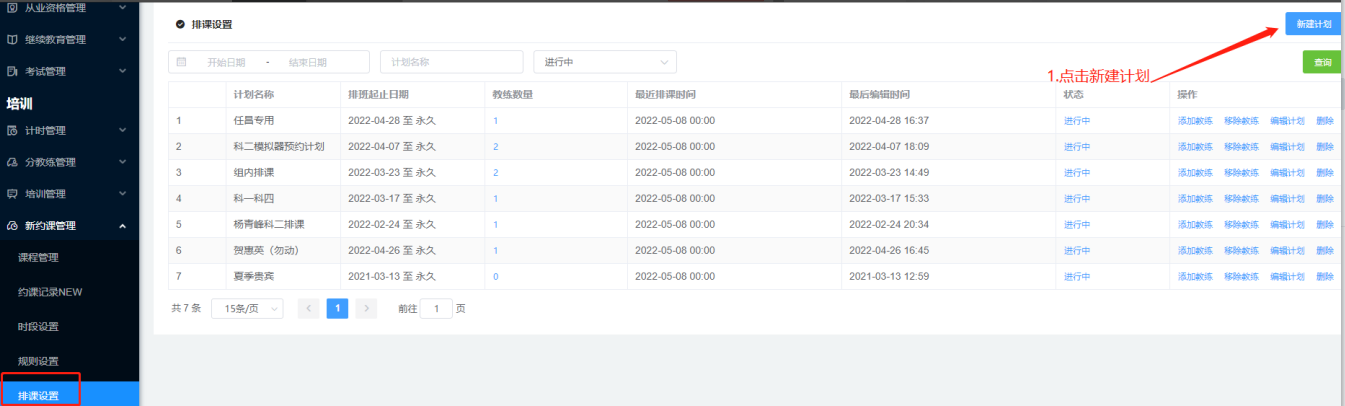The height and width of the screenshot is (406, 1345).
Task: Click 添加教练 for 杨青峰科二排课 row
Action: click(x=1195, y=225)
